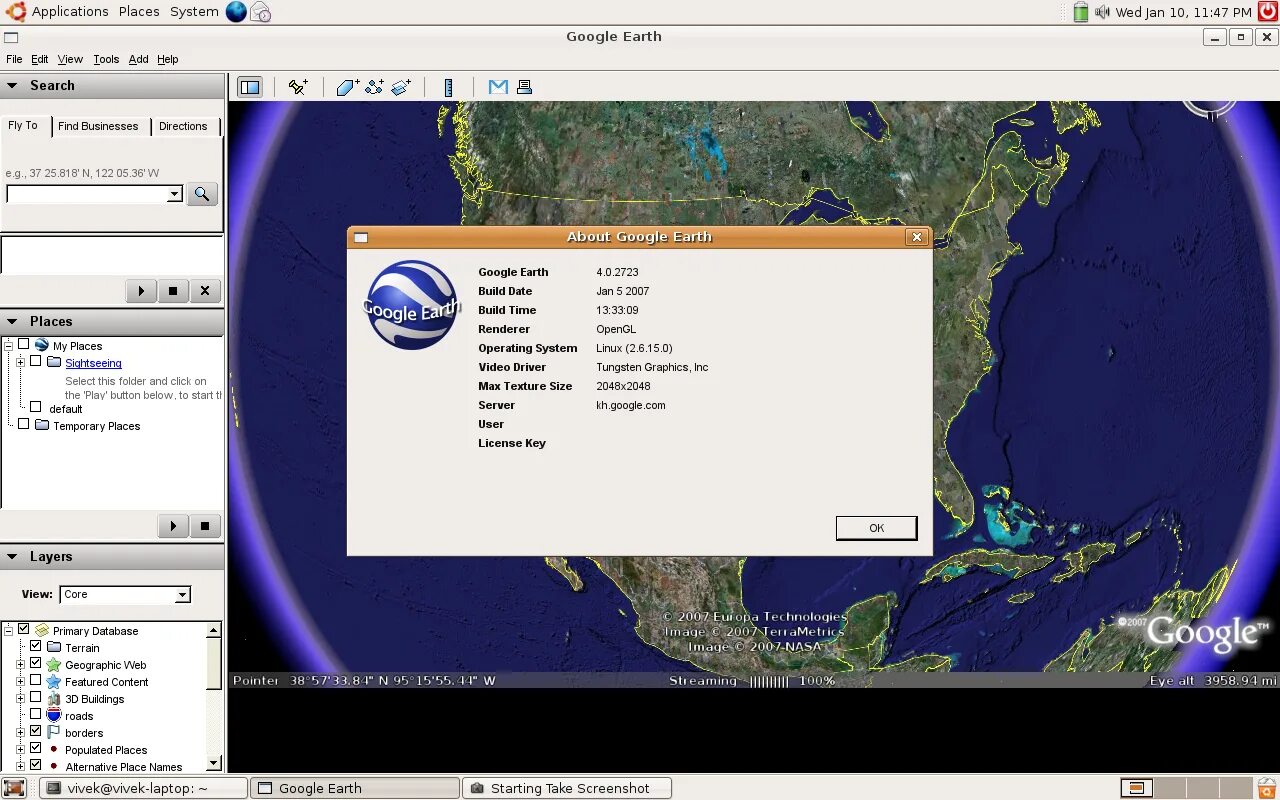Disable the borders layer checkbox
Screen dimensions: 1280x800
36,731
